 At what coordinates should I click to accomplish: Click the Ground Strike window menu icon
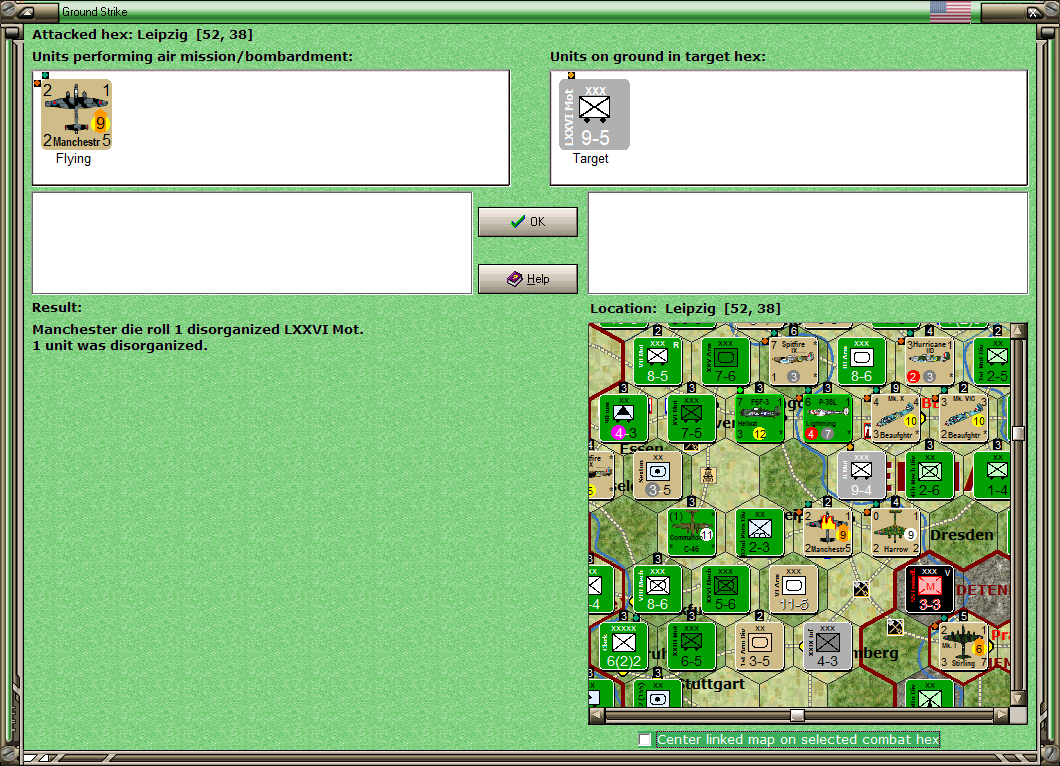pos(26,11)
